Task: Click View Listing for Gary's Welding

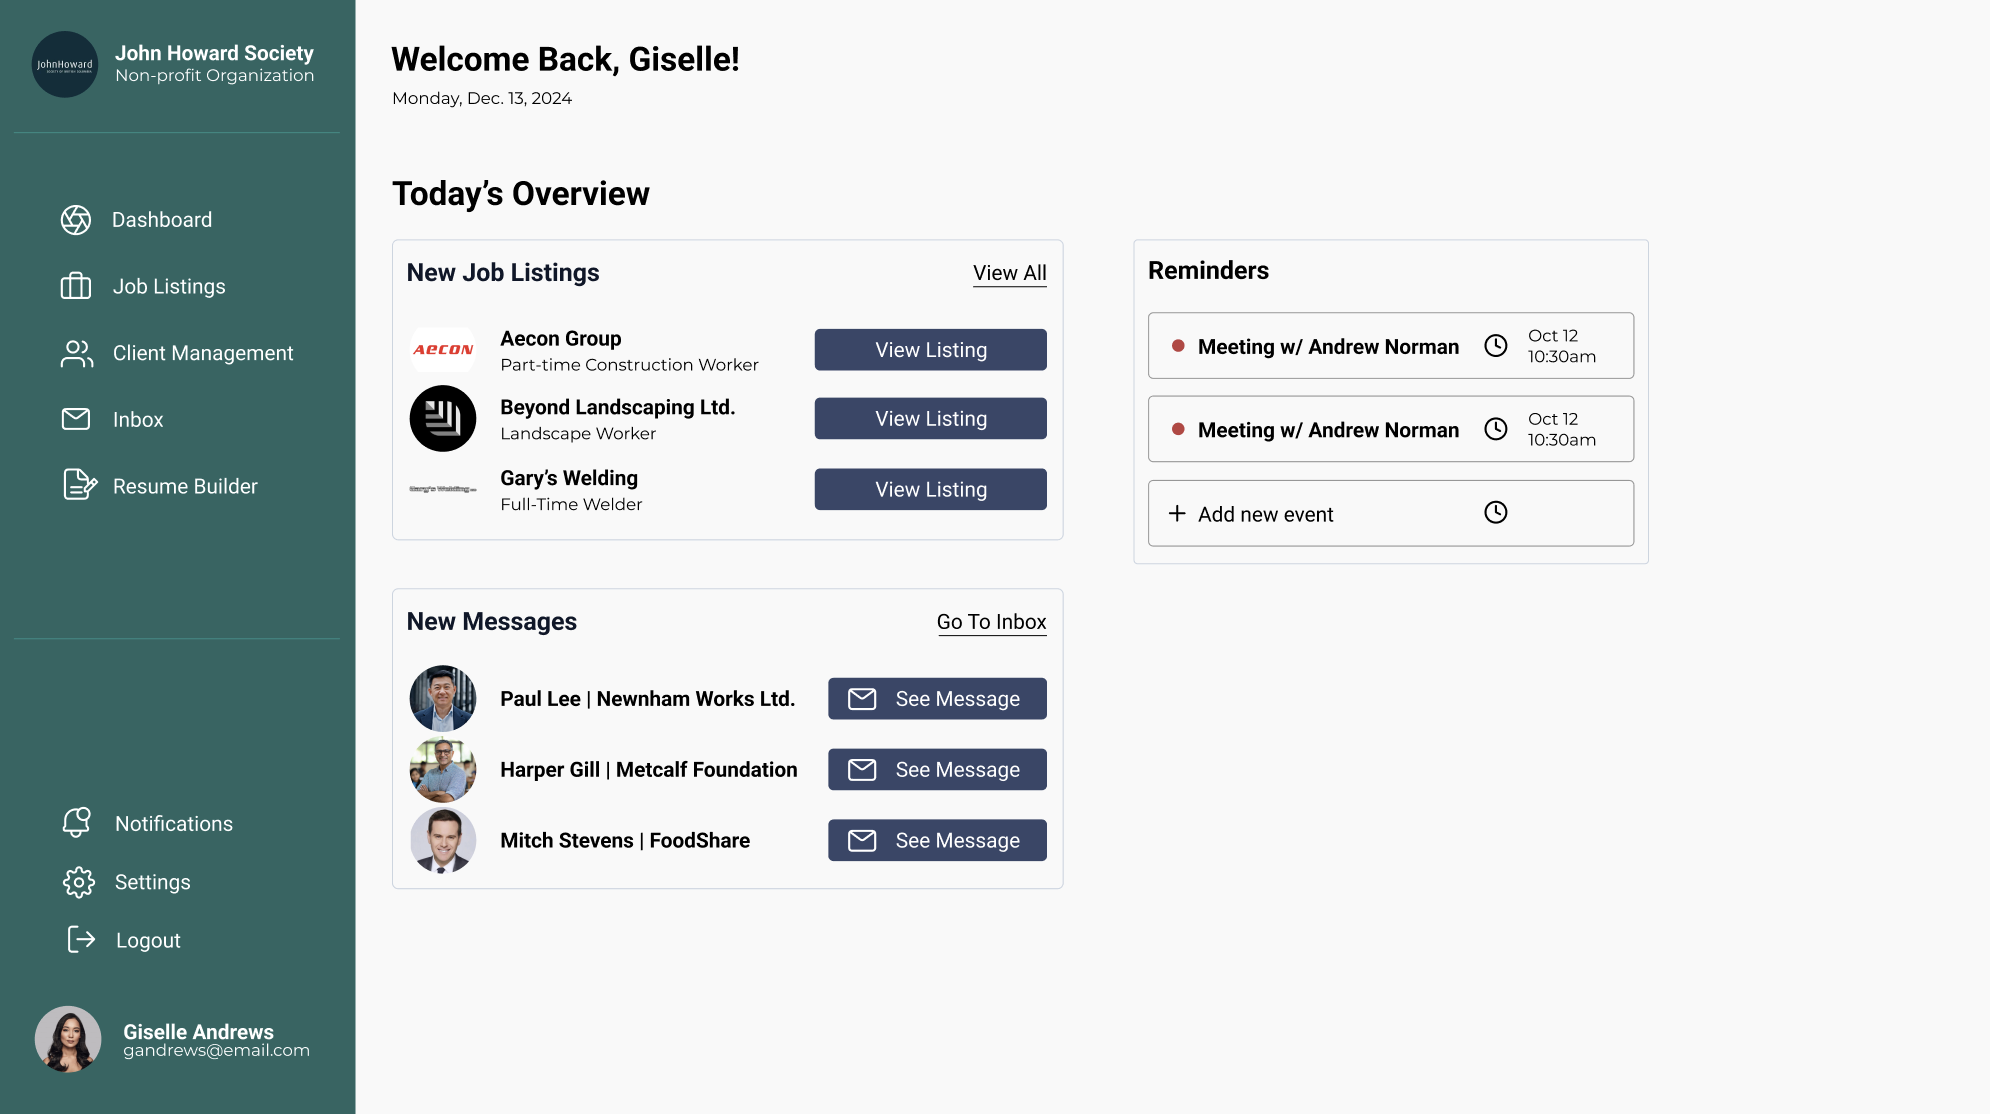Action: (x=930, y=489)
